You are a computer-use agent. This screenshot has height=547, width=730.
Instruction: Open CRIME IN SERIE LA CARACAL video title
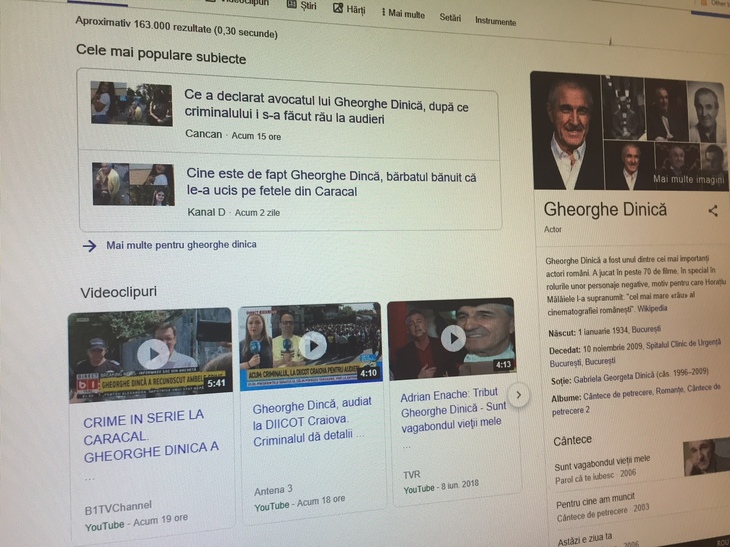(x=150, y=437)
